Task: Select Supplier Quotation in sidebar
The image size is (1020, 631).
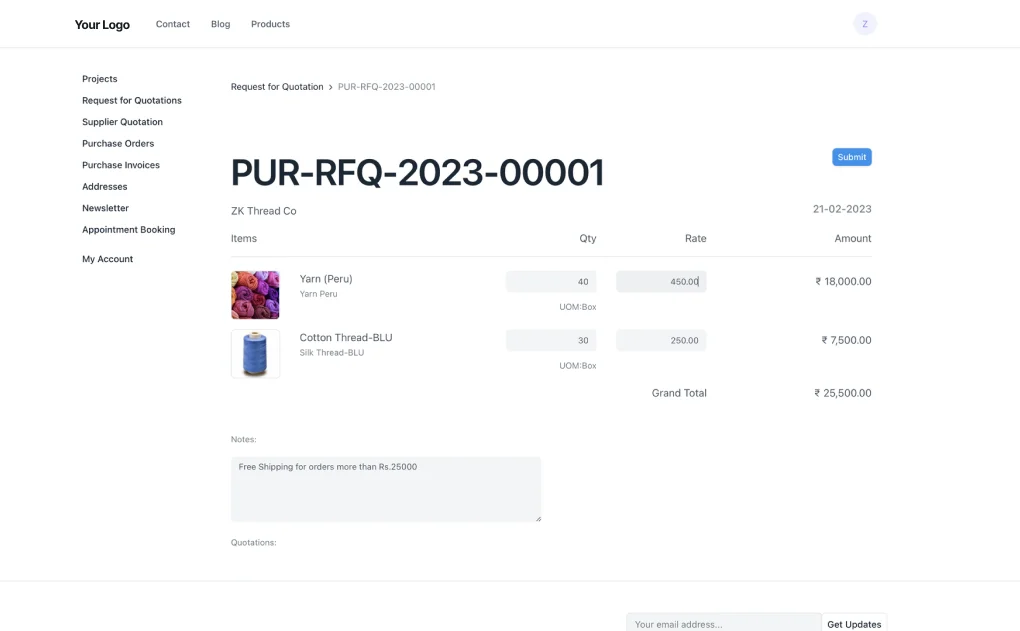Action: tap(122, 122)
